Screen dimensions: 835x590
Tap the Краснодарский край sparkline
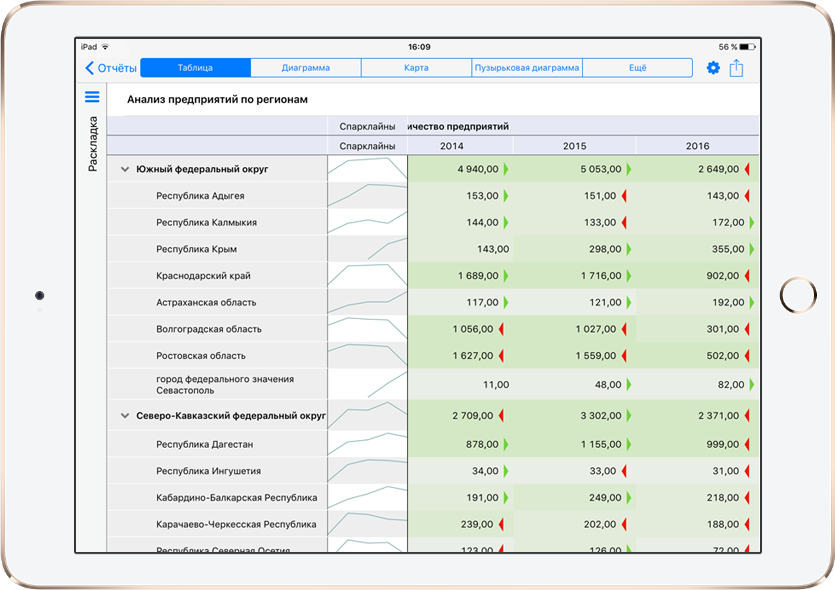367,275
